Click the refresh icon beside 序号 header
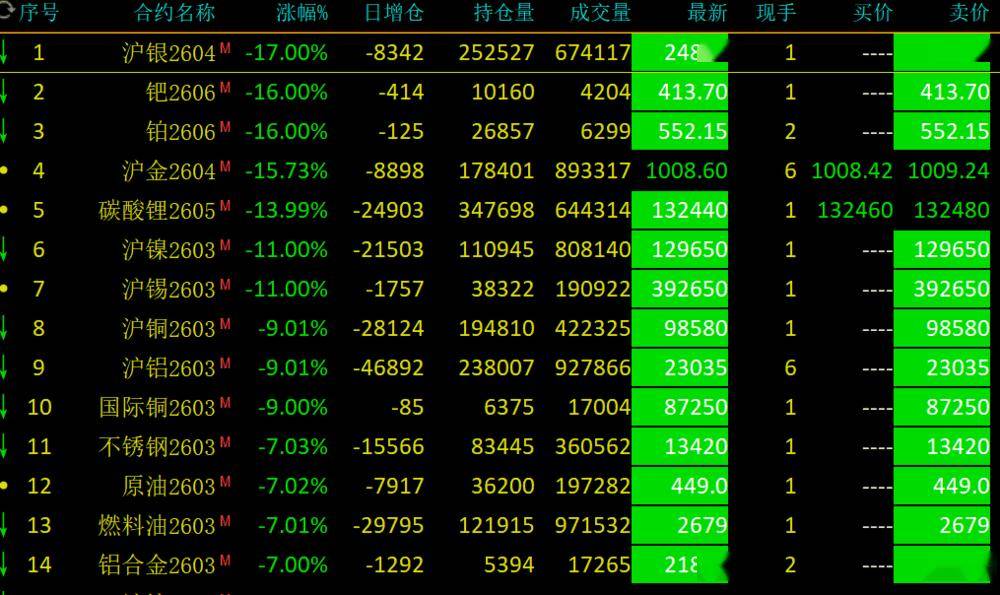1000x595 pixels. (x=6, y=12)
